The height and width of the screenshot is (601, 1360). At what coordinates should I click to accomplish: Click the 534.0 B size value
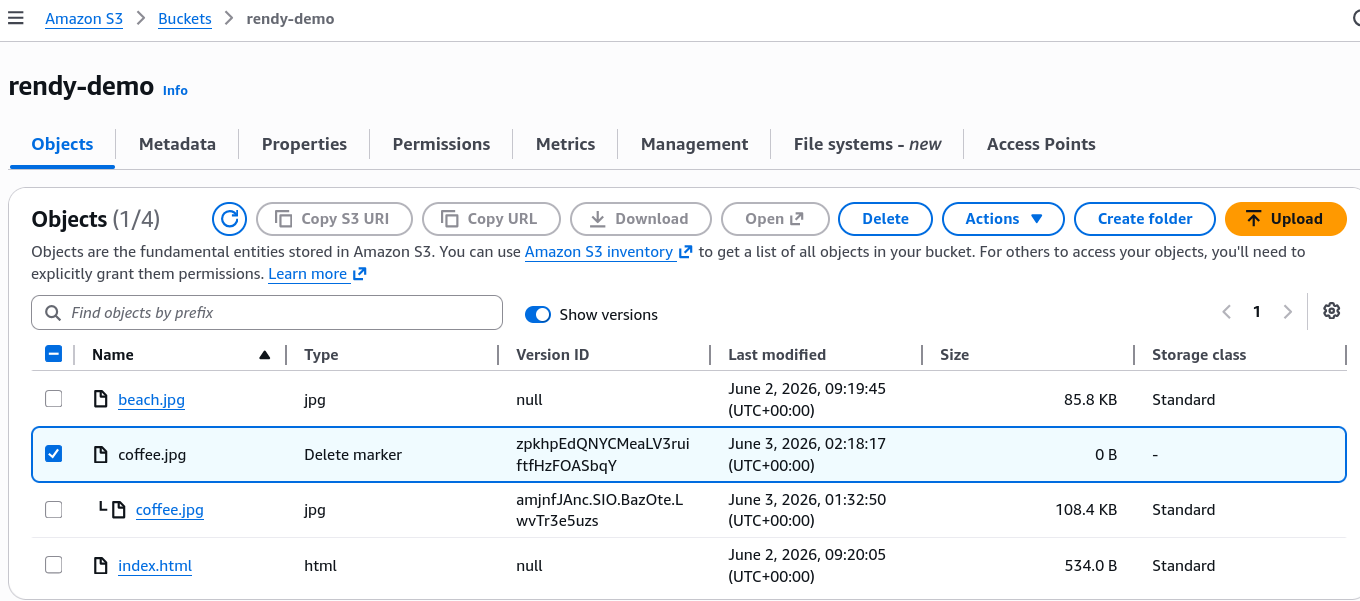[1091, 565]
